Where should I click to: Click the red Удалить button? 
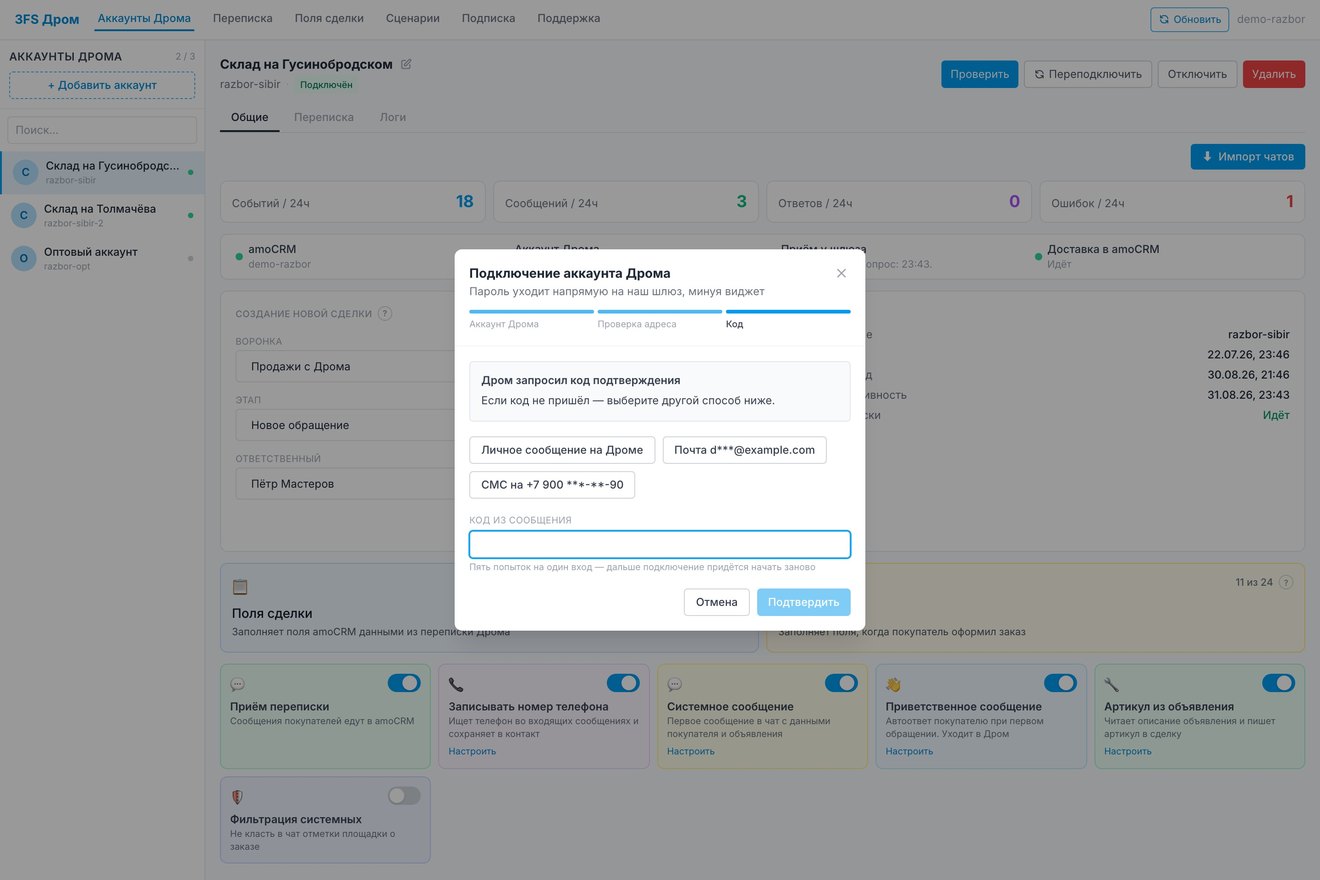[x=1274, y=74]
